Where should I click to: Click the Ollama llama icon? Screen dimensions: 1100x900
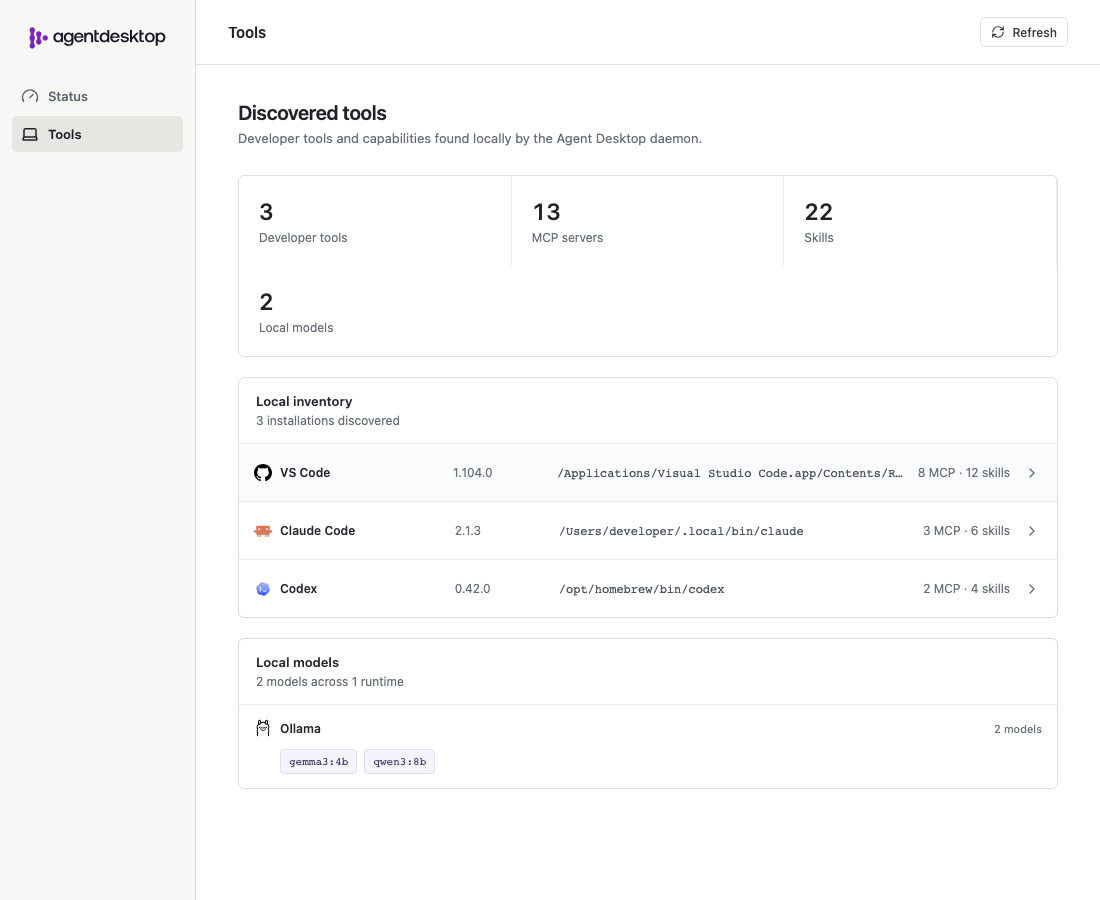263,728
